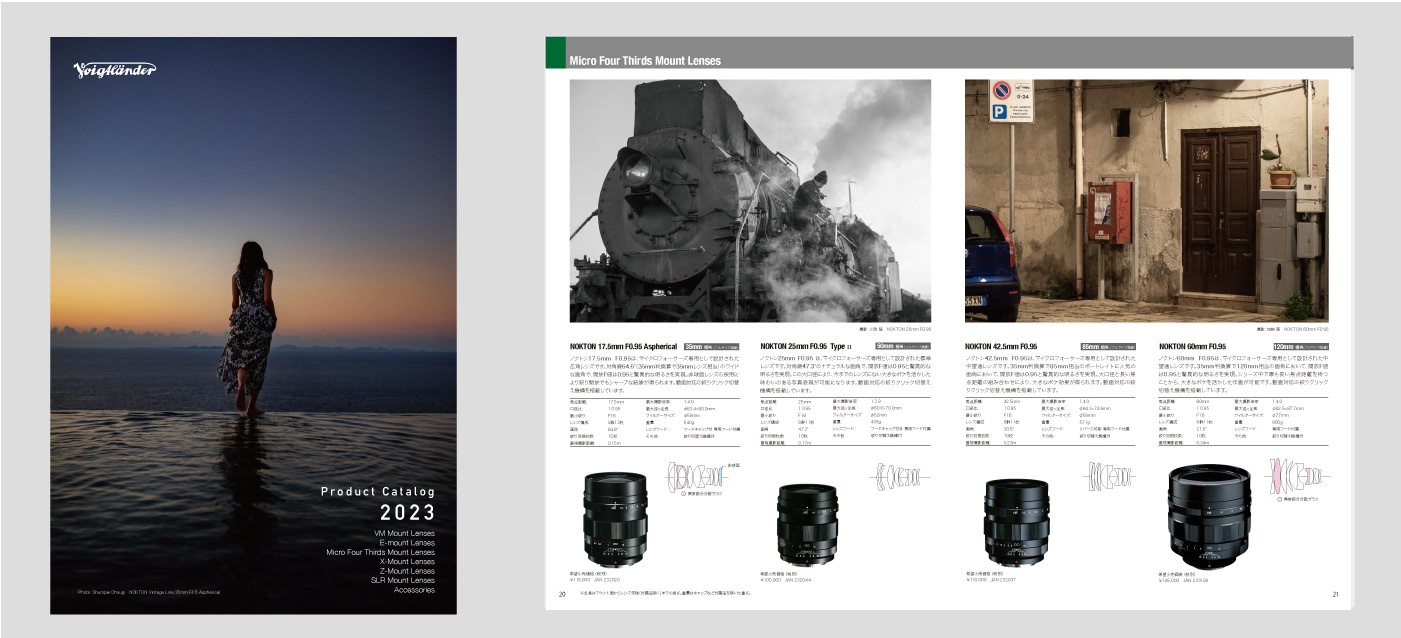Select "Accessories" on the cover list
The width and height of the screenshot is (1401, 638).
pos(414,590)
